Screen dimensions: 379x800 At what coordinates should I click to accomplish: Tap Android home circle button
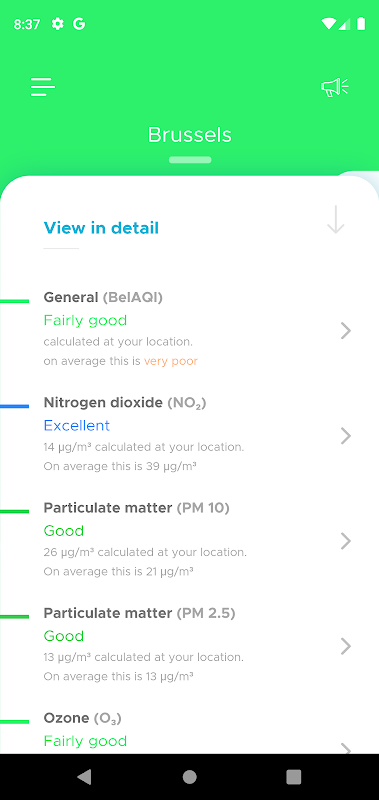[x=190, y=777]
